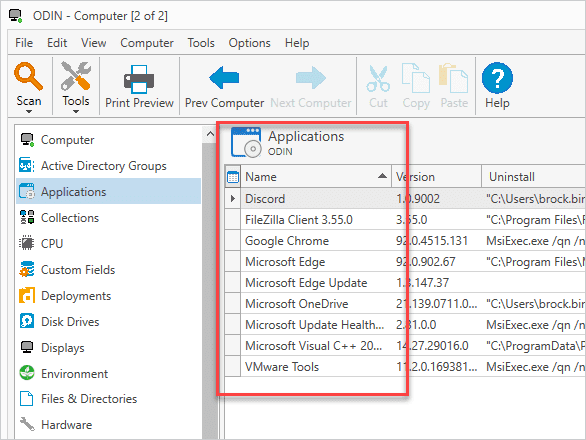Open the File menu
This screenshot has width=586, height=440.
24,43
